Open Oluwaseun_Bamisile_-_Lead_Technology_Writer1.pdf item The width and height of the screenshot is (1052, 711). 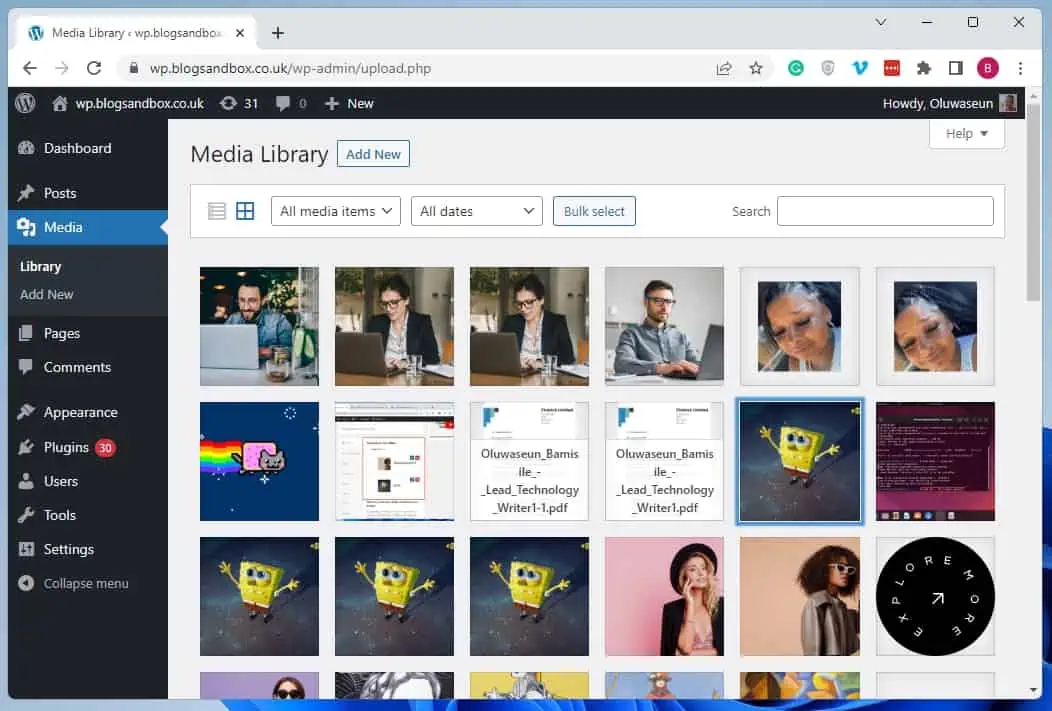coord(664,461)
